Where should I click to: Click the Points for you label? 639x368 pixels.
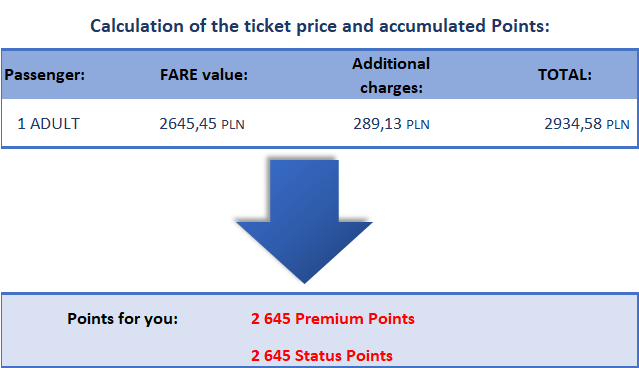123,319
